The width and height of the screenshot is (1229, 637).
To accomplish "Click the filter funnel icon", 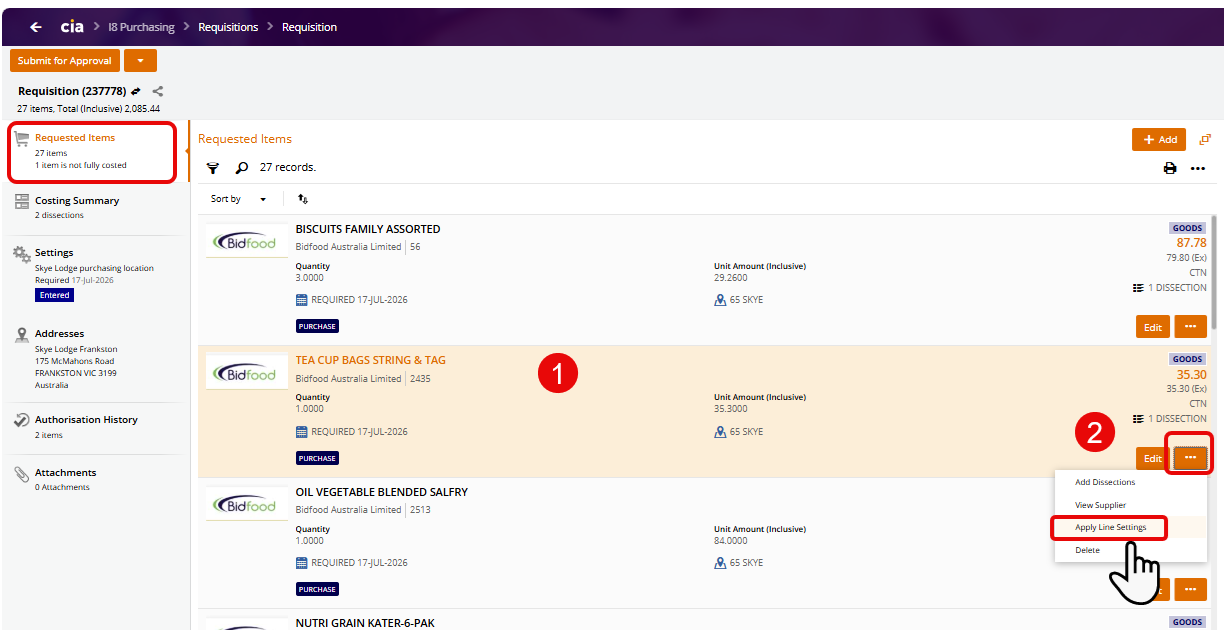I will [x=213, y=168].
